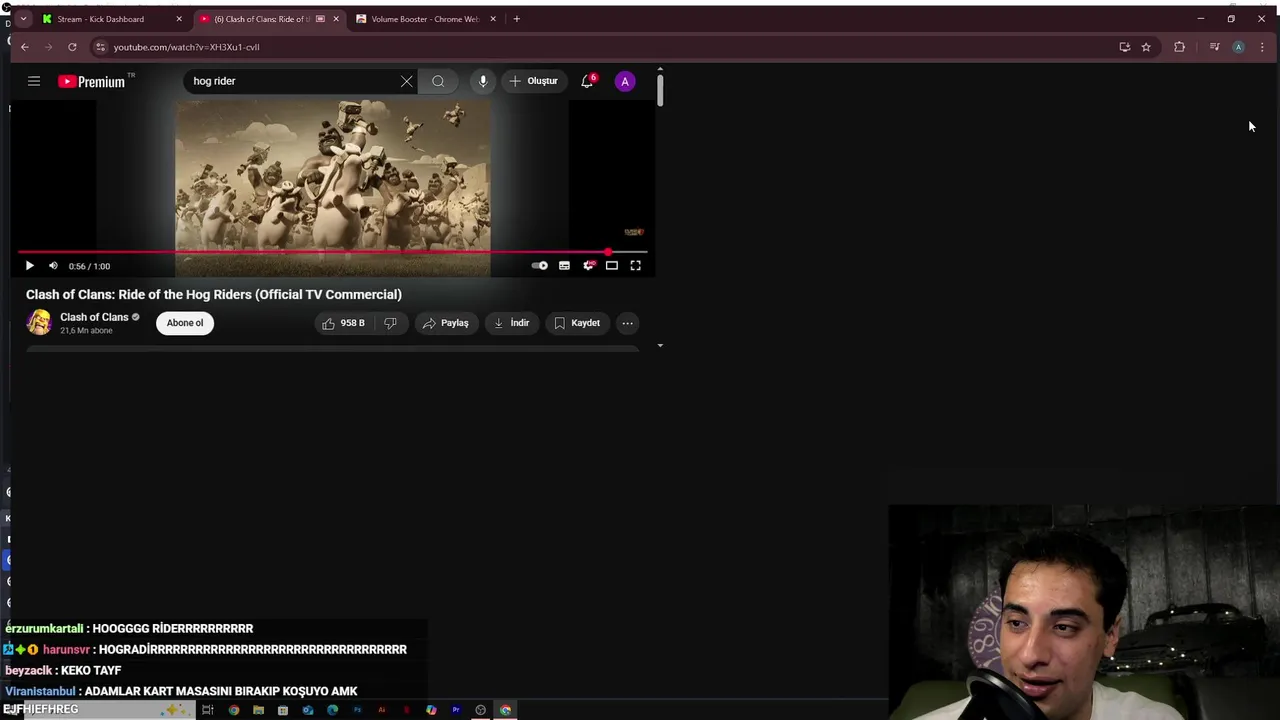Switch to theater mode
Viewport: 1280px width, 720px height.
(612, 266)
